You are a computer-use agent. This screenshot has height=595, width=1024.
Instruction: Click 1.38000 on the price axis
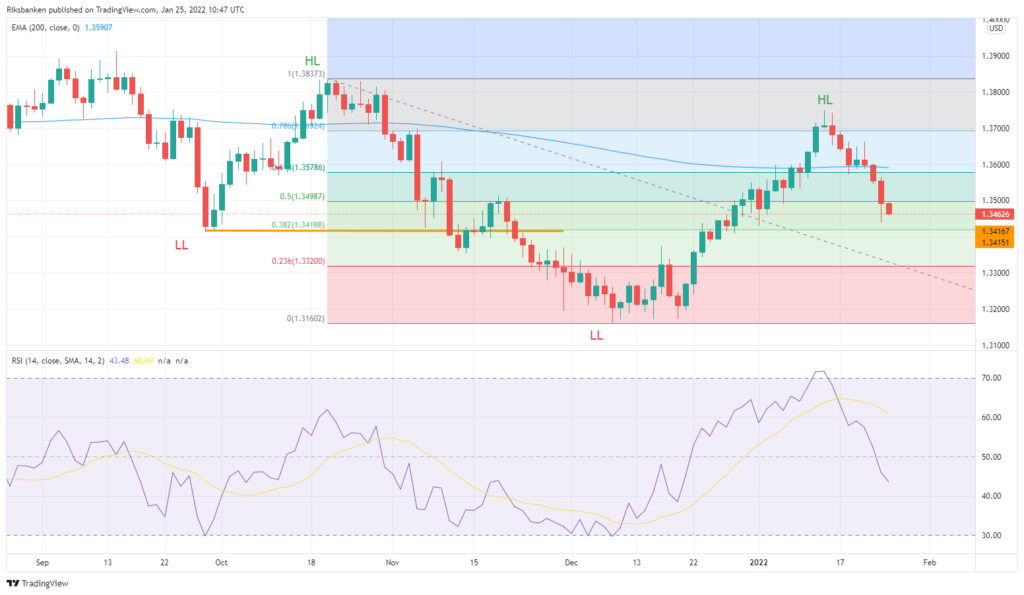point(996,92)
